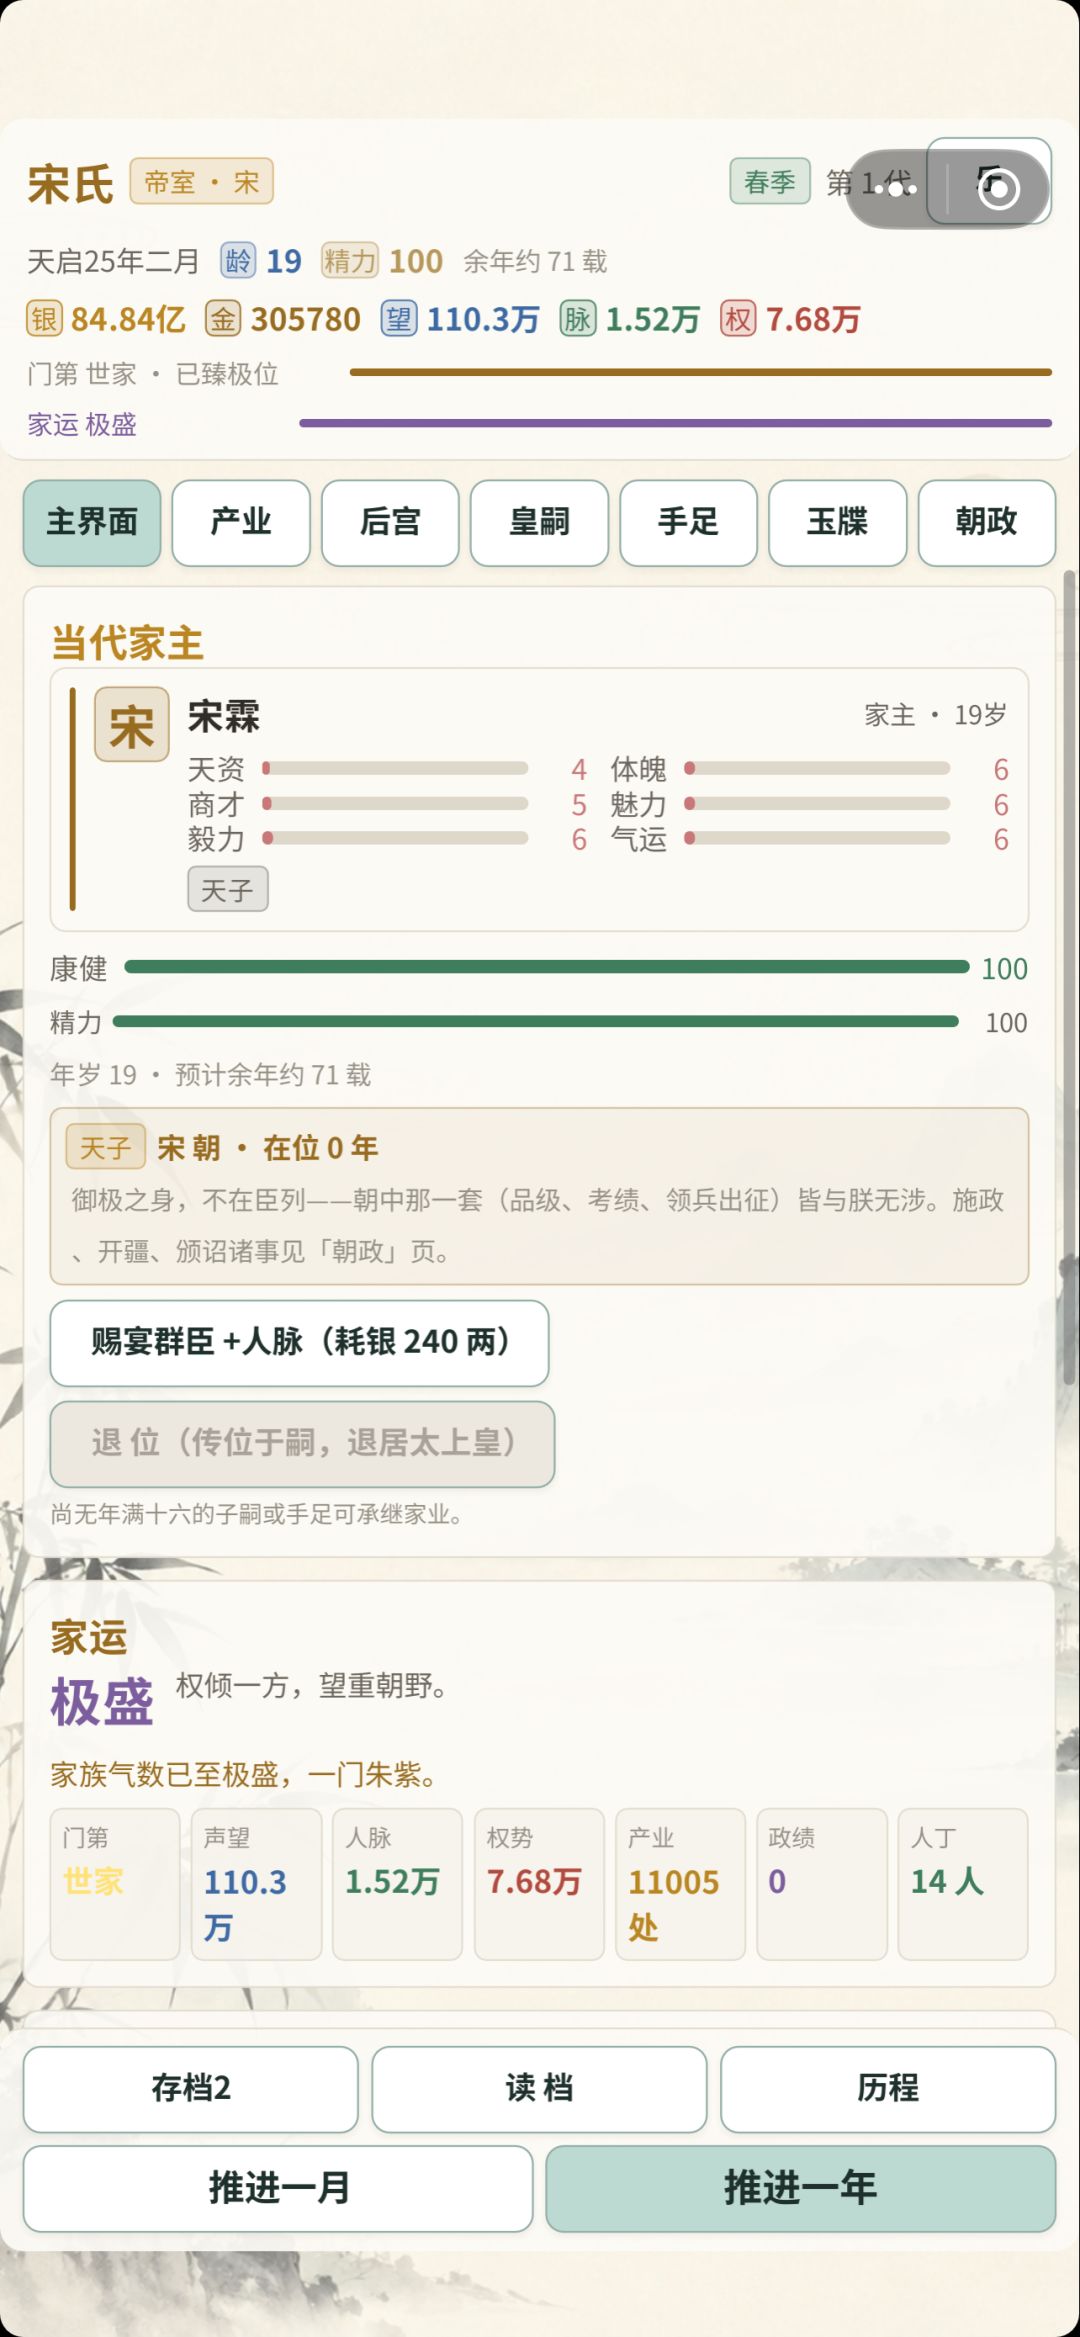The width and height of the screenshot is (1080, 2337).
Task: Open the 皇嗣 tab
Action: 539,522
